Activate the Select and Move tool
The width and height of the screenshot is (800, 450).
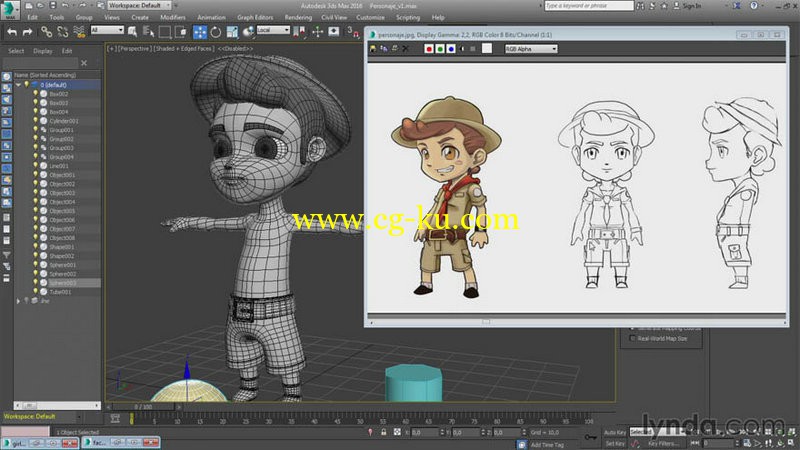(199, 32)
